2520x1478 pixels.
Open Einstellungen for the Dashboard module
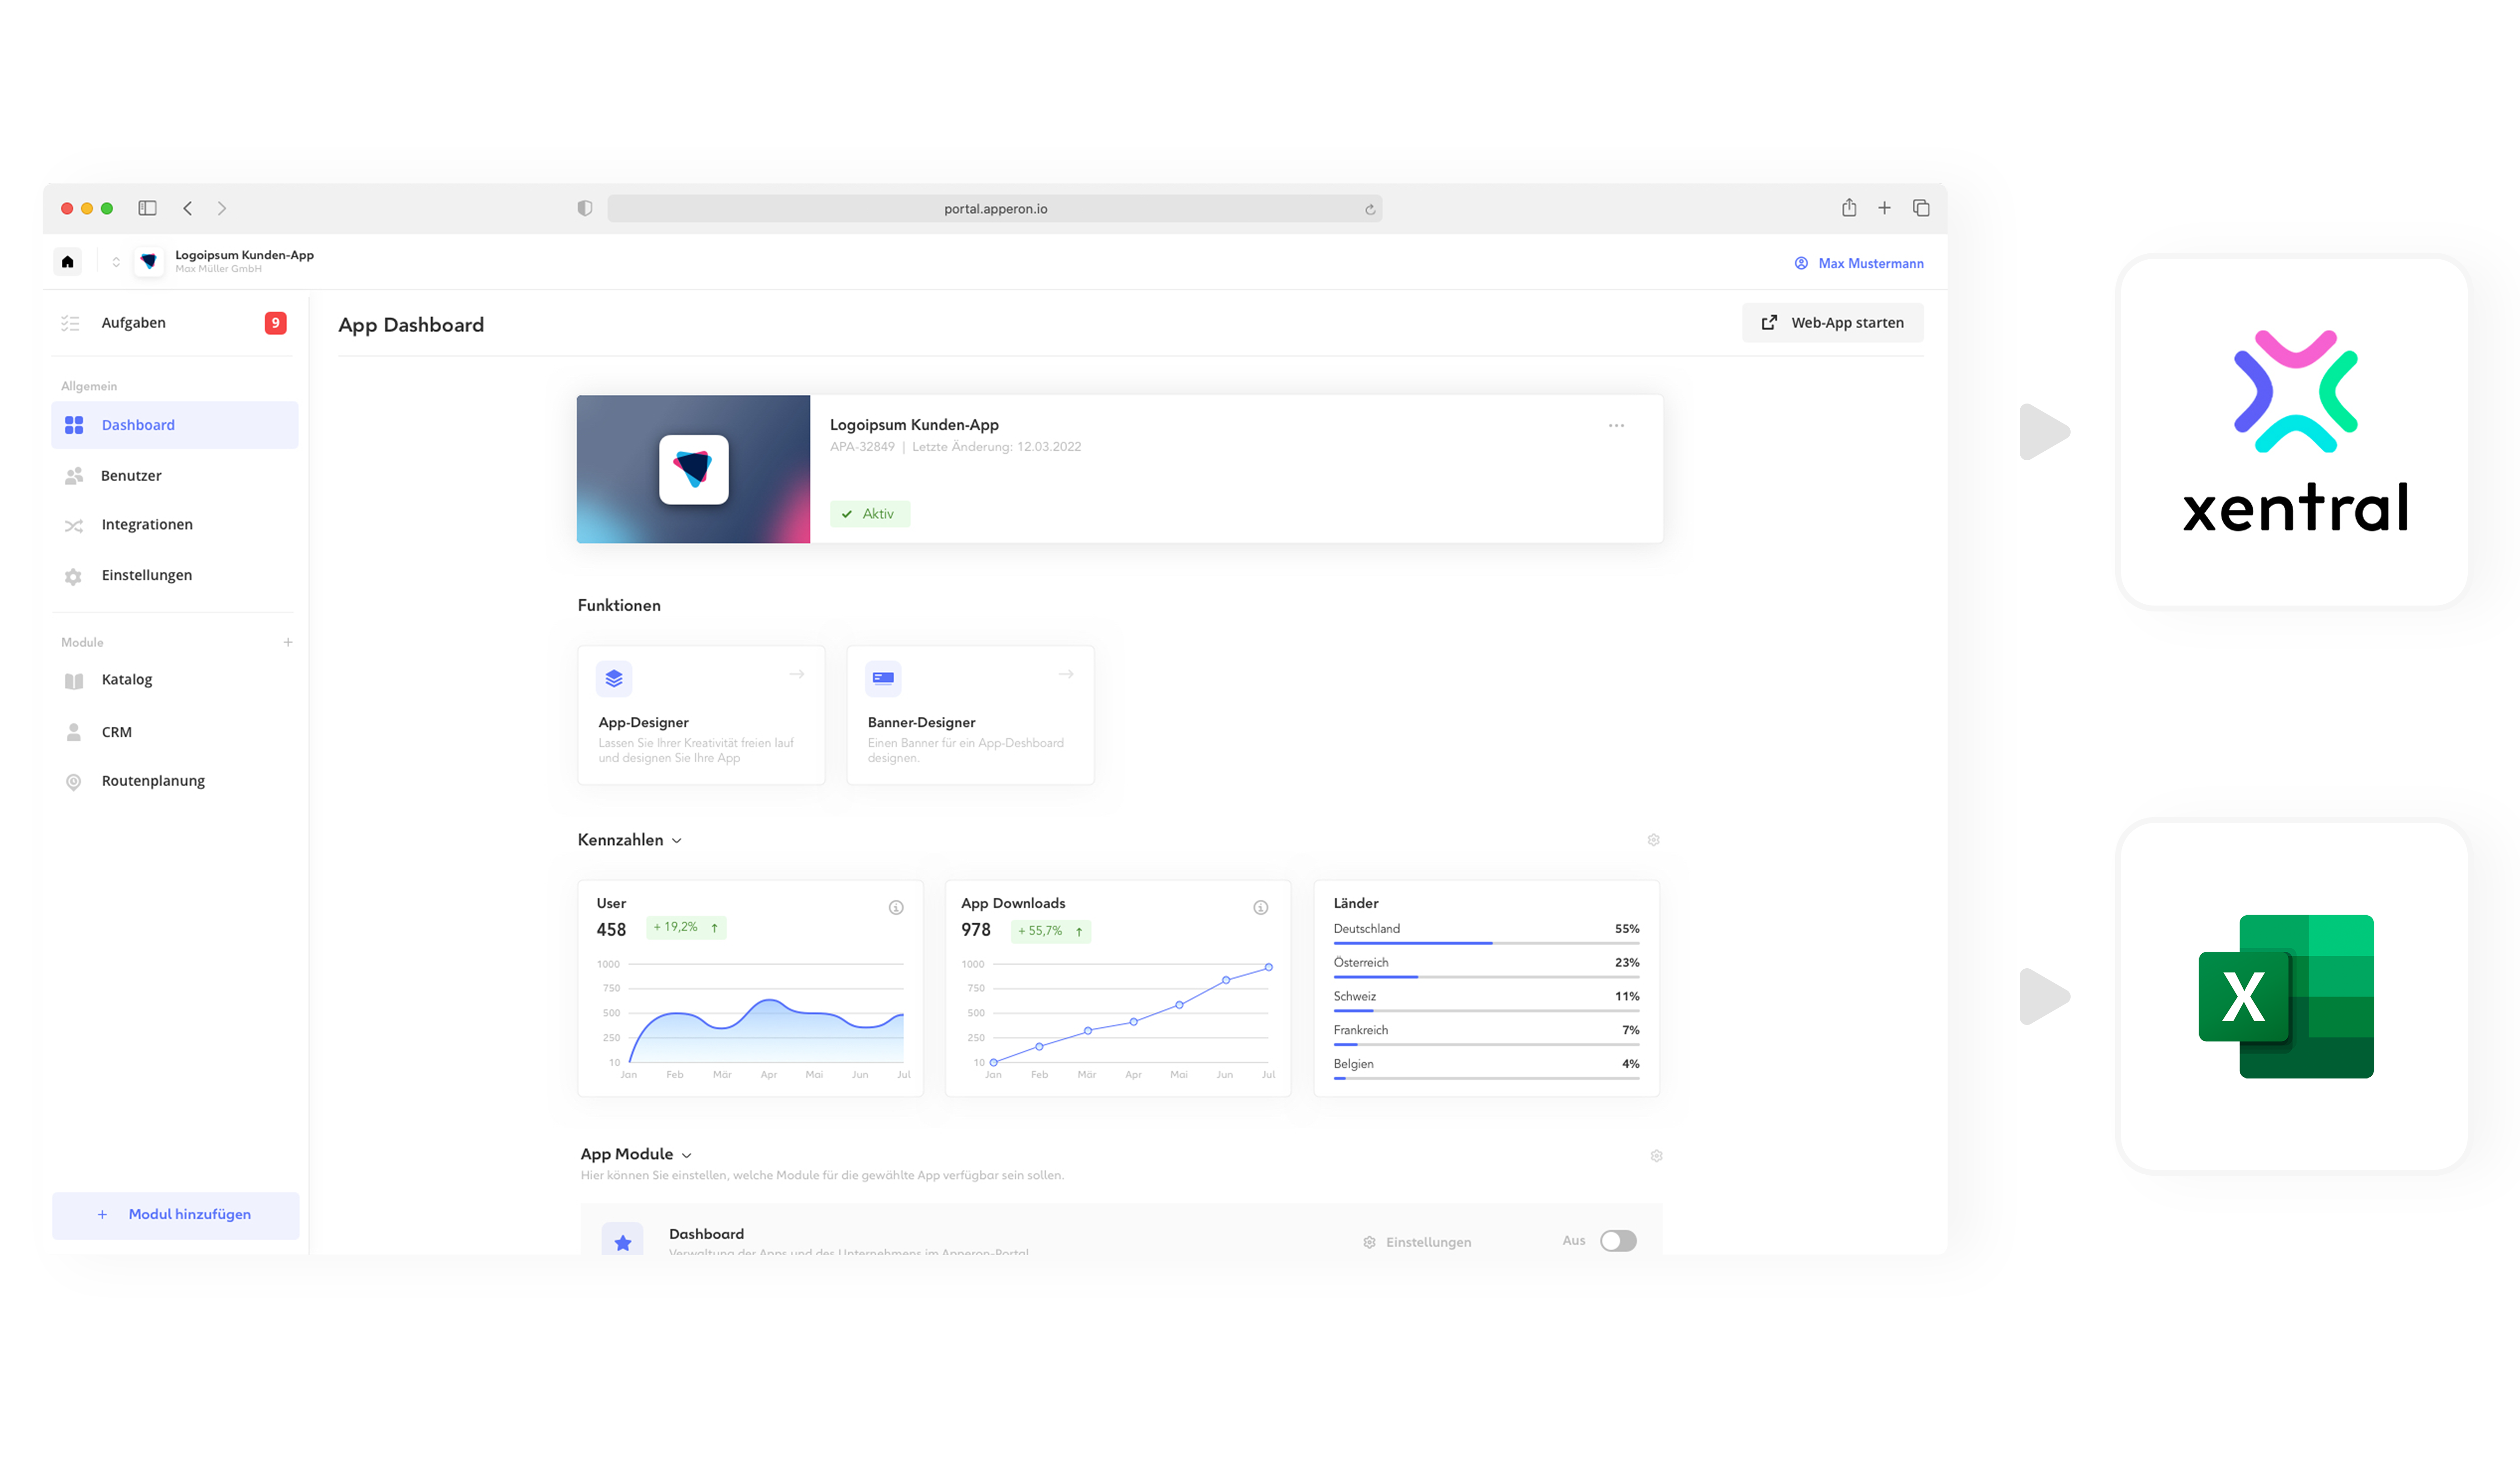click(x=1417, y=1242)
